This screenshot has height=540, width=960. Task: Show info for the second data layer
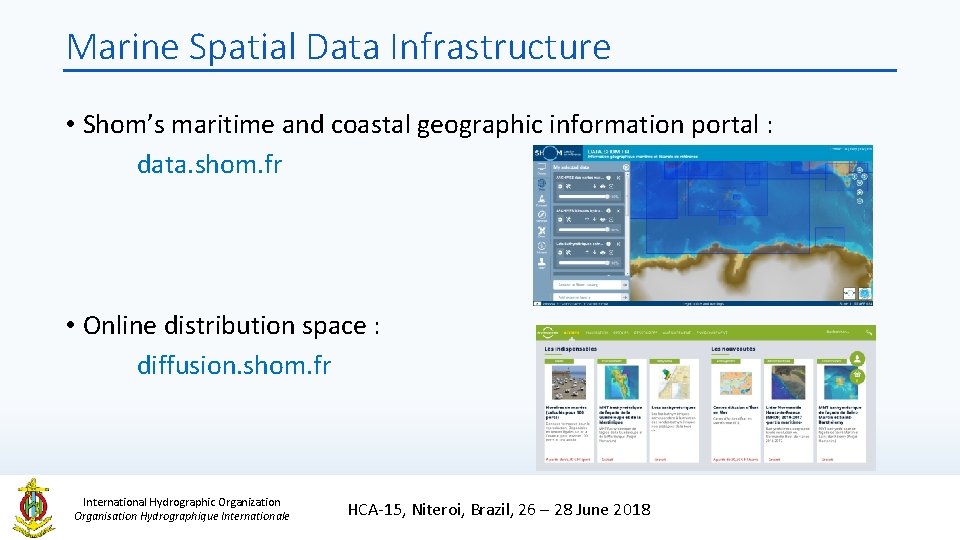pos(609,211)
